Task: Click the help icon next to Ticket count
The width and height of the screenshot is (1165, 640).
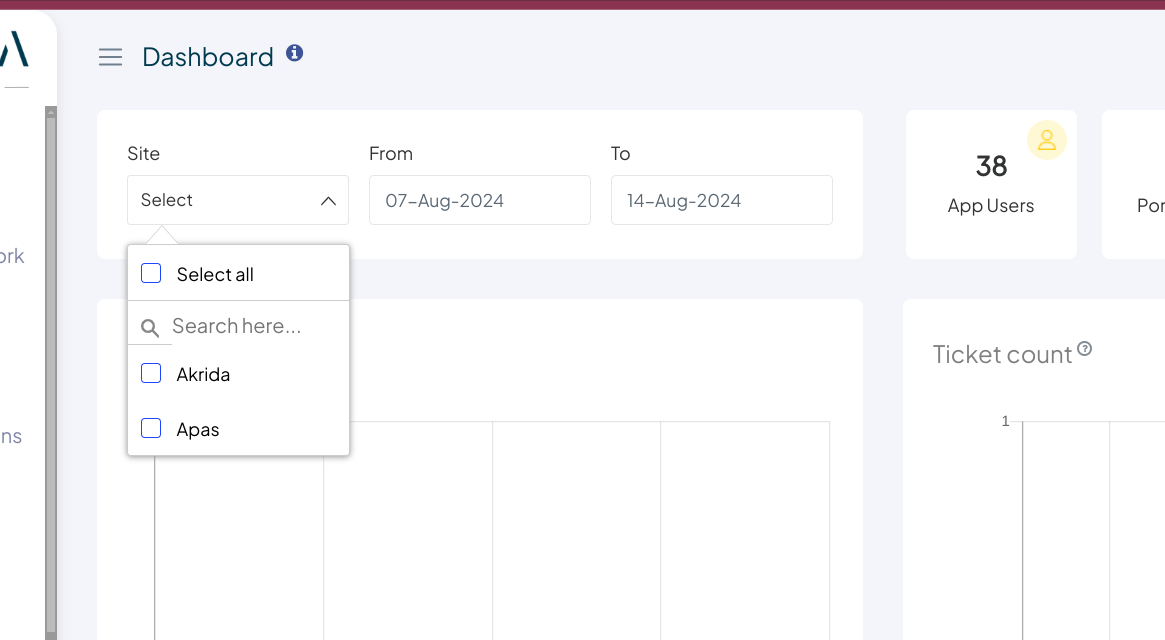Action: pos(1084,350)
